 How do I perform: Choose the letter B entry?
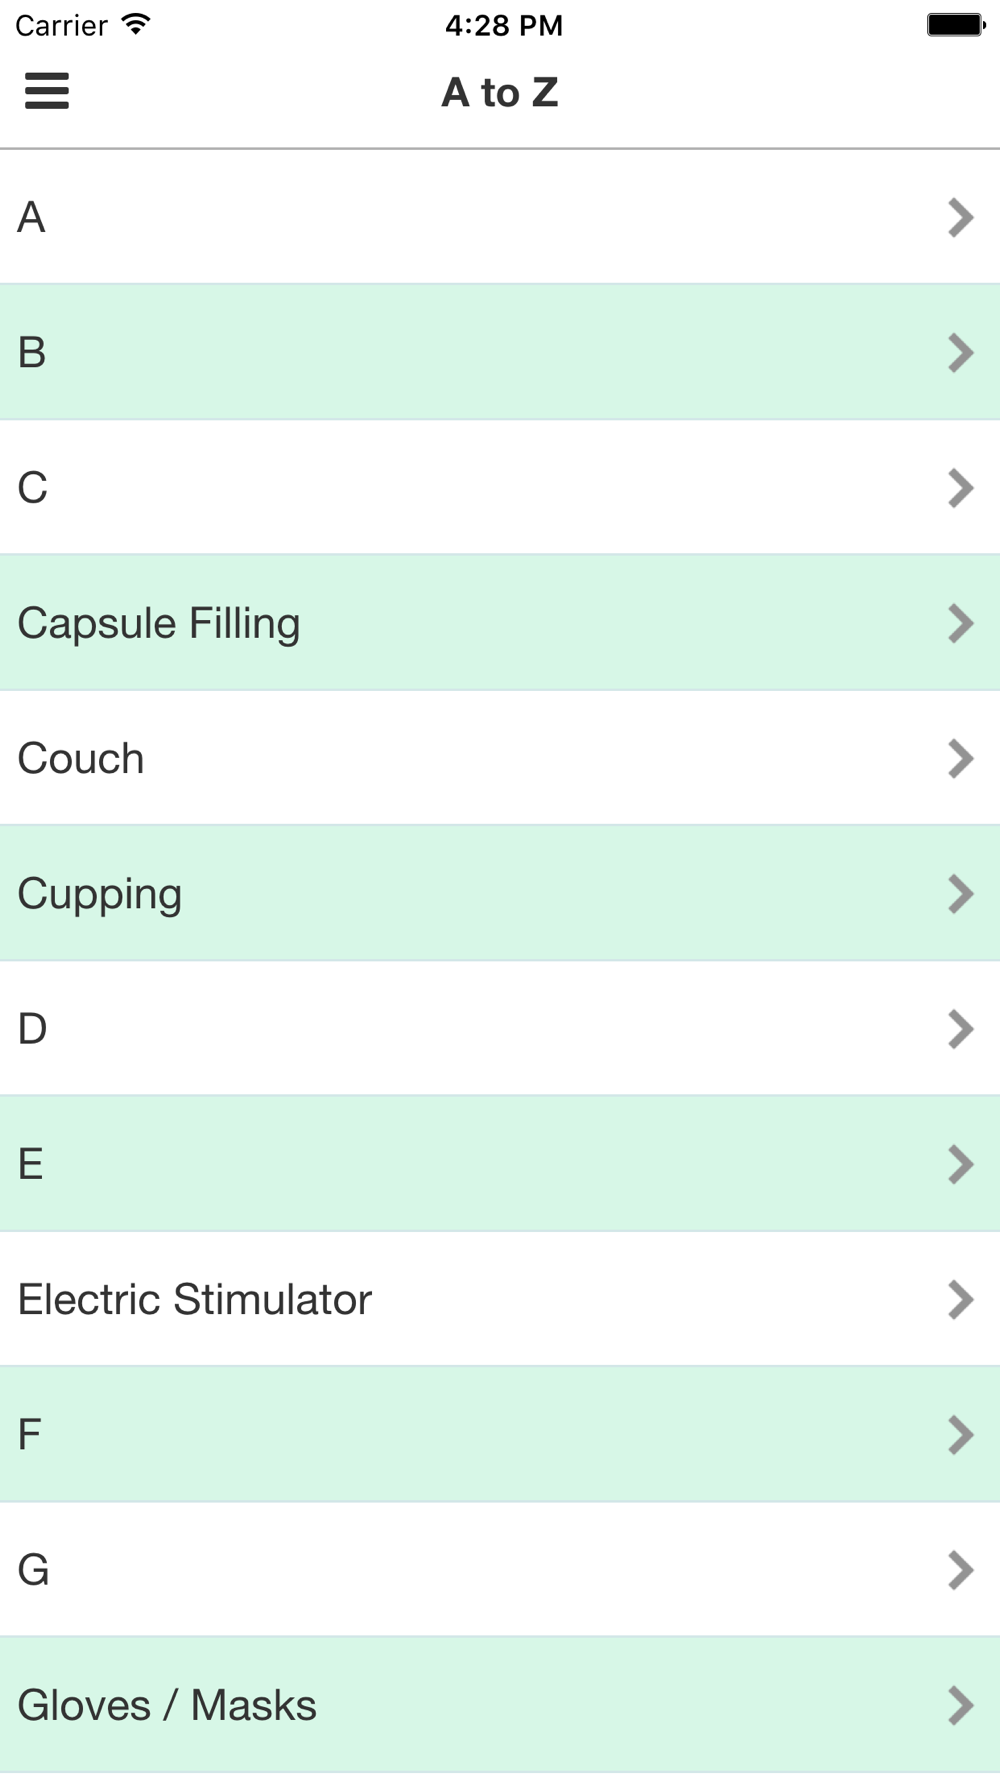point(500,352)
